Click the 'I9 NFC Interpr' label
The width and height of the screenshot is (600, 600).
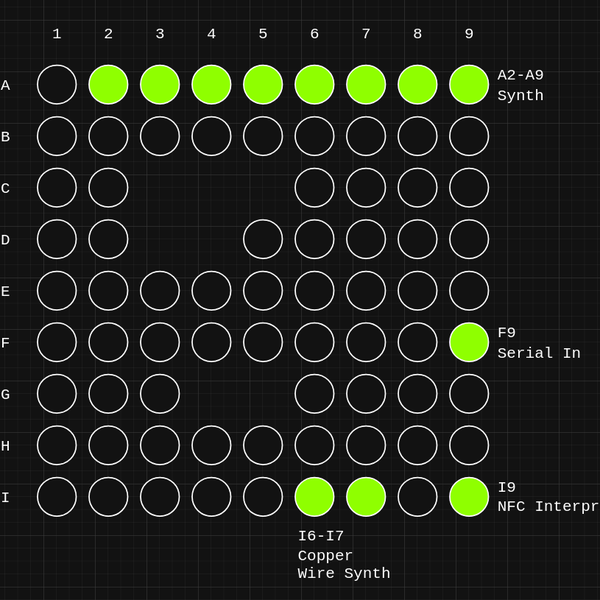[x=548, y=497]
